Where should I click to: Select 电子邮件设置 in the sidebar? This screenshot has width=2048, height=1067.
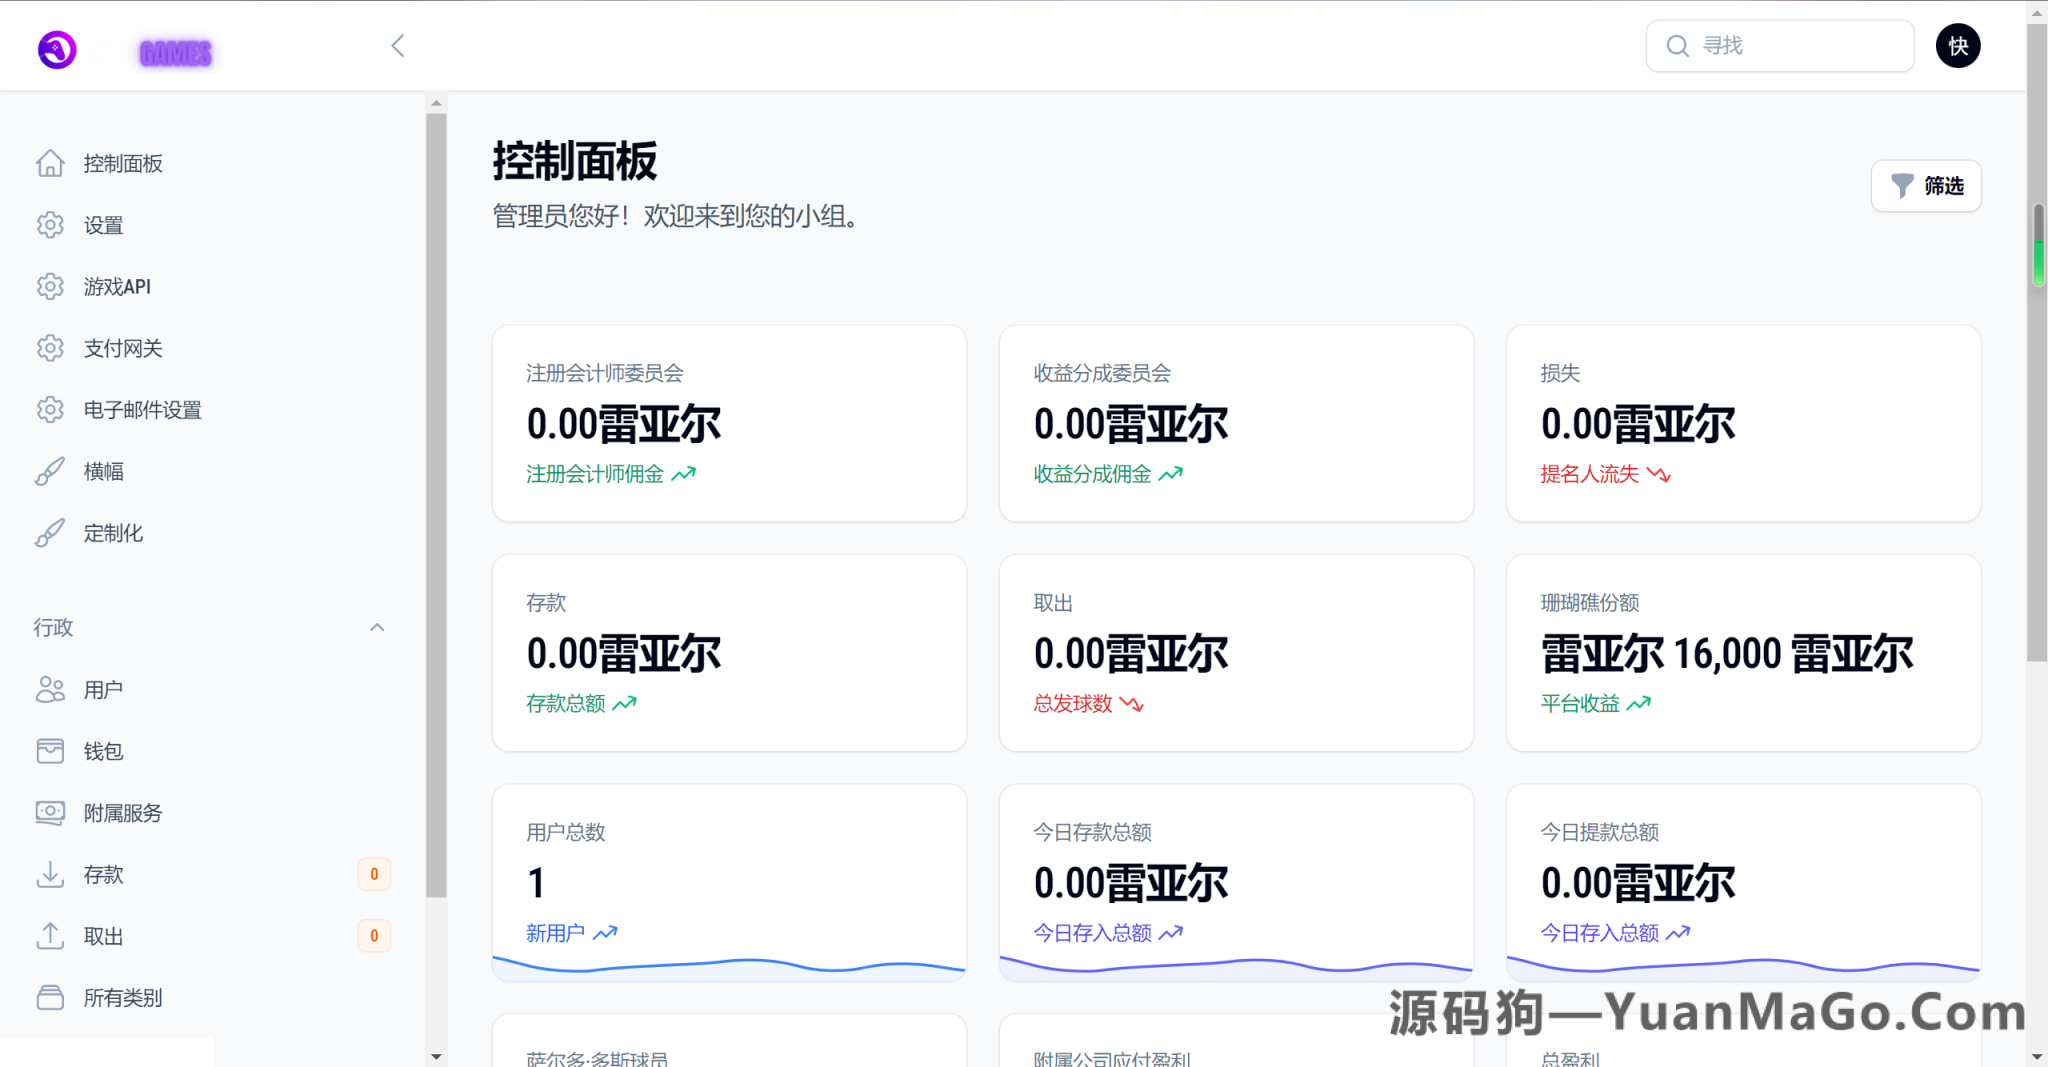point(143,409)
